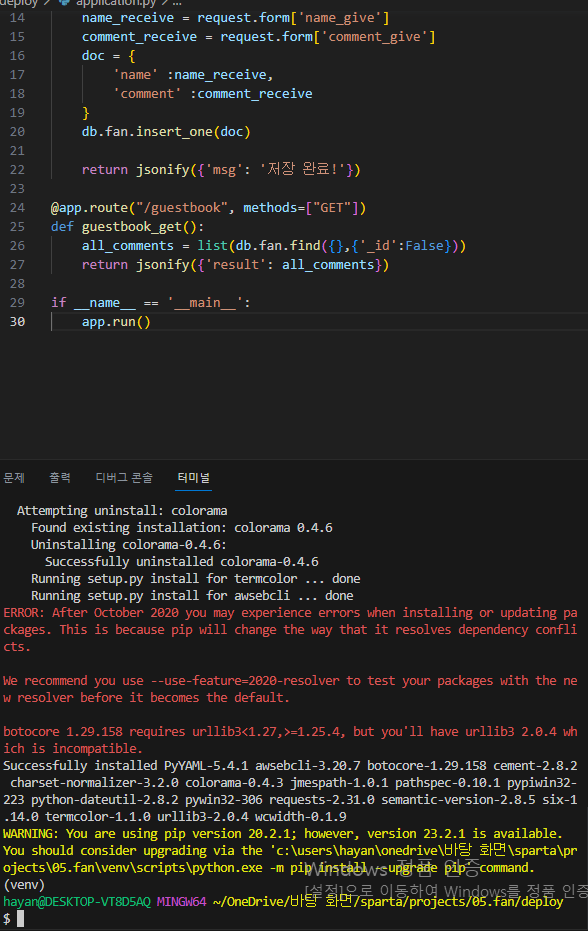Click line number 30 in the gutter
Viewport: 588px width, 931px height.
[17, 322]
